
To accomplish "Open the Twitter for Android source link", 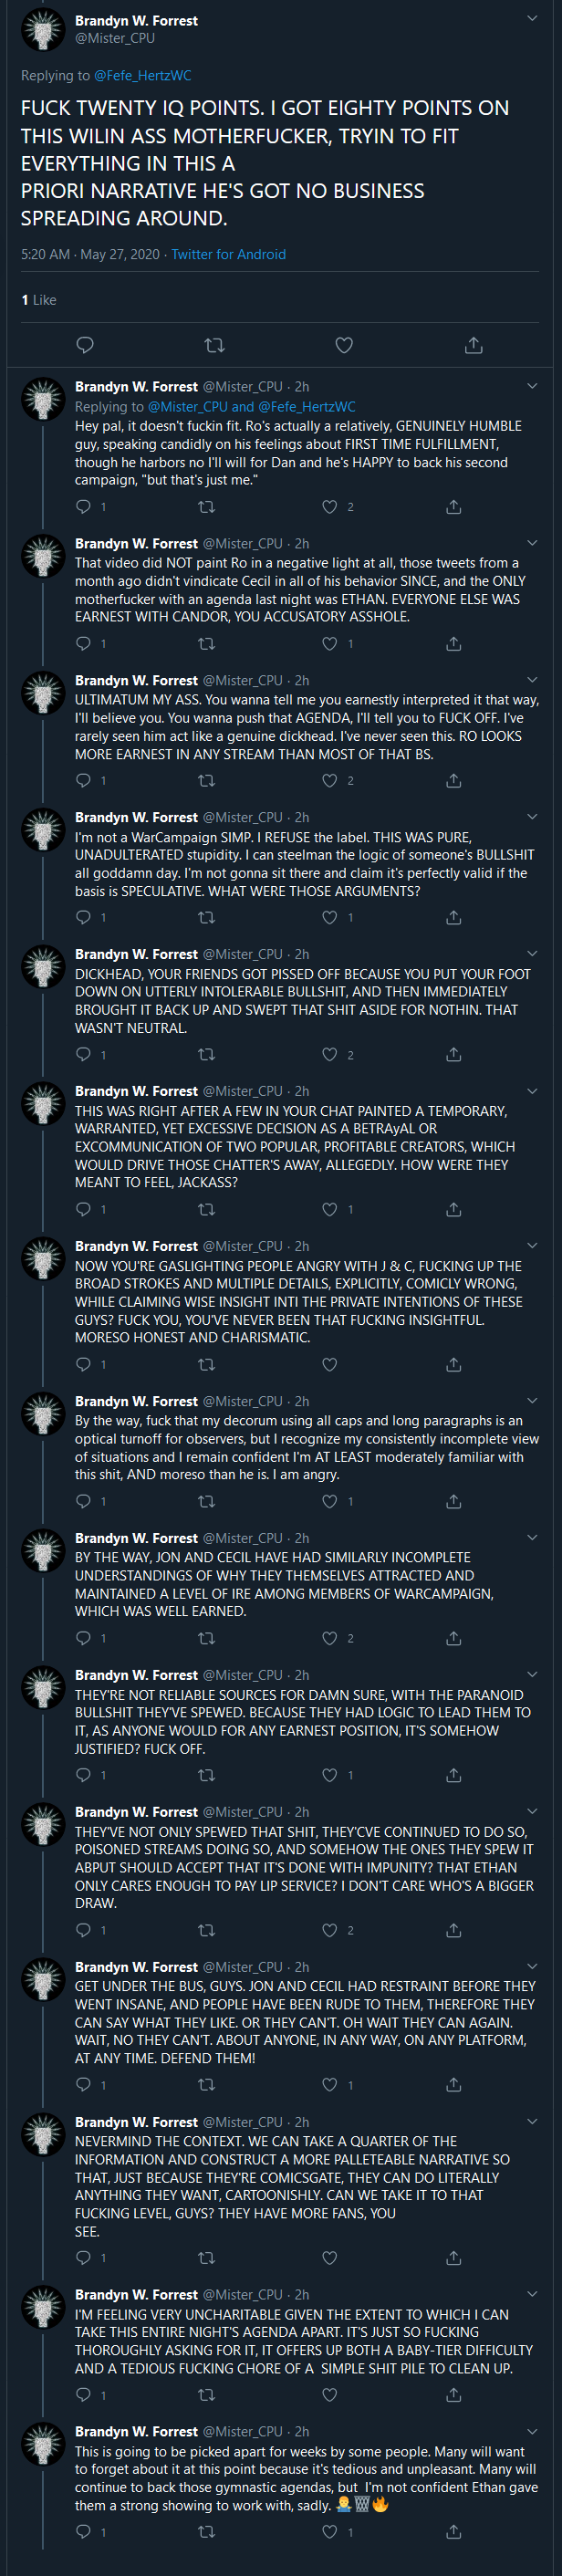I will pyautogui.click(x=228, y=254).
